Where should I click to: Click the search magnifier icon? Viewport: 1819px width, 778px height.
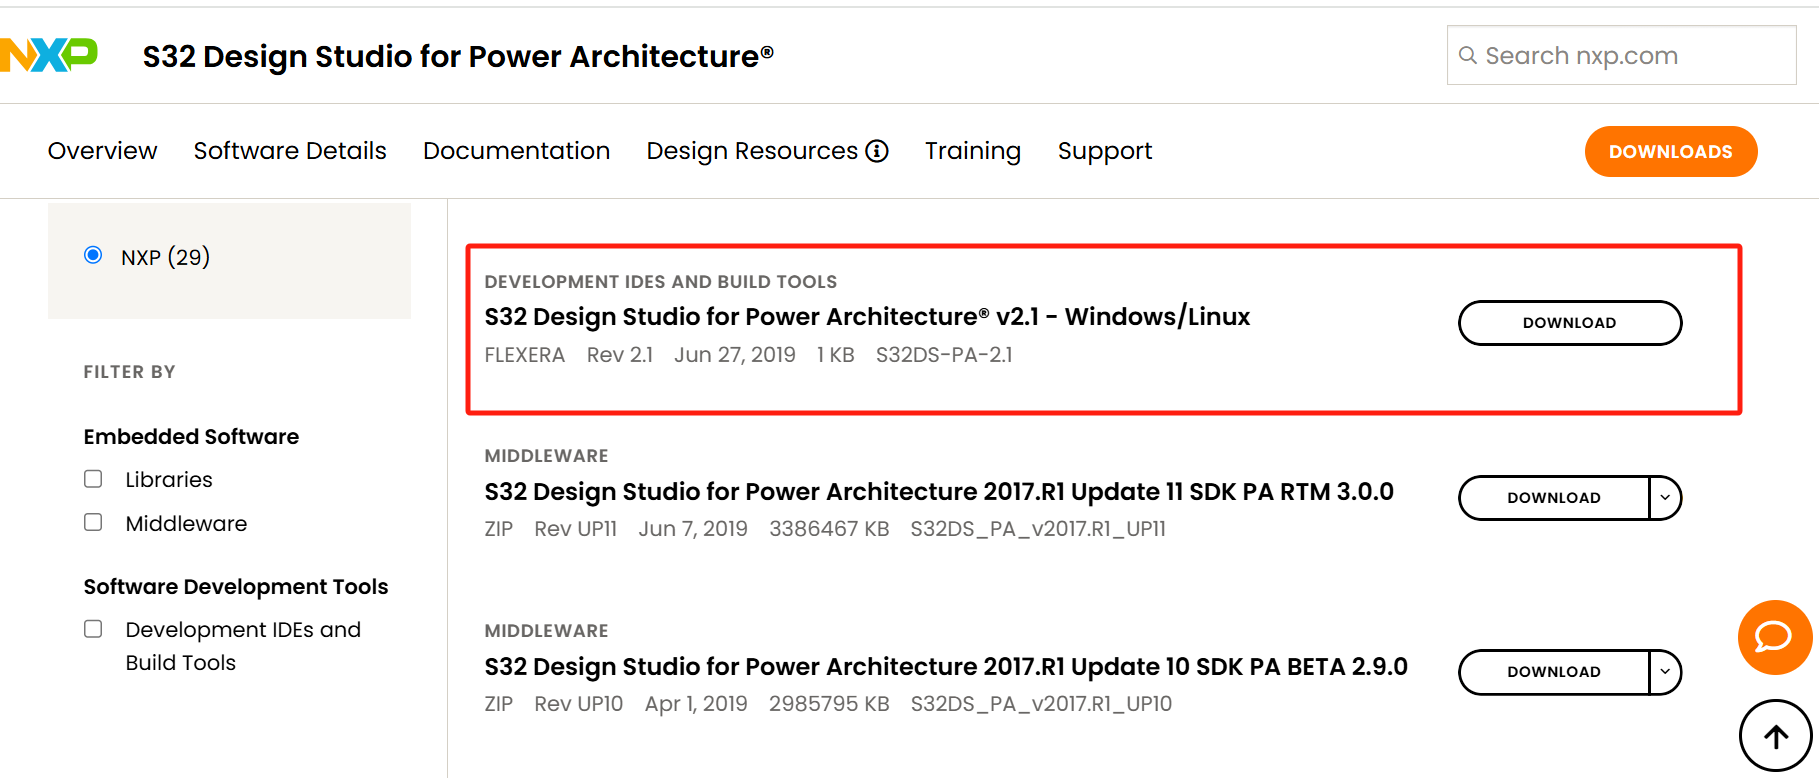tap(1467, 55)
